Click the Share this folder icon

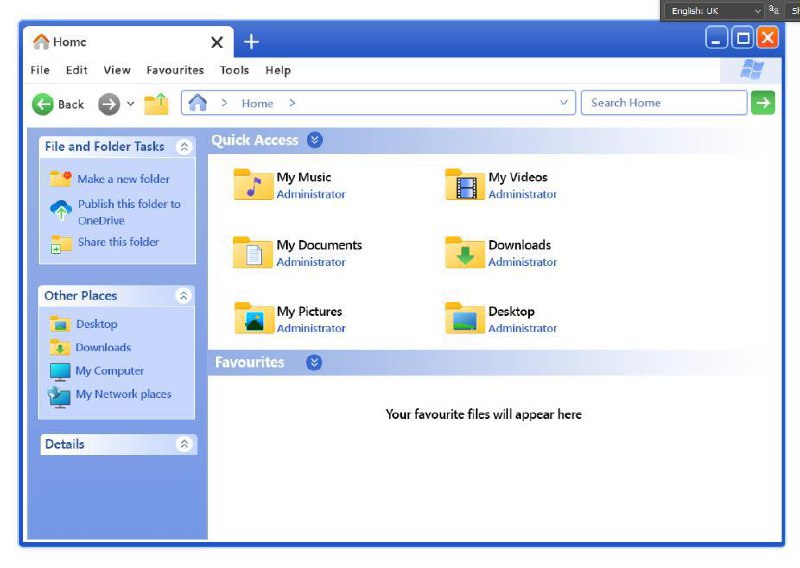tap(61, 244)
